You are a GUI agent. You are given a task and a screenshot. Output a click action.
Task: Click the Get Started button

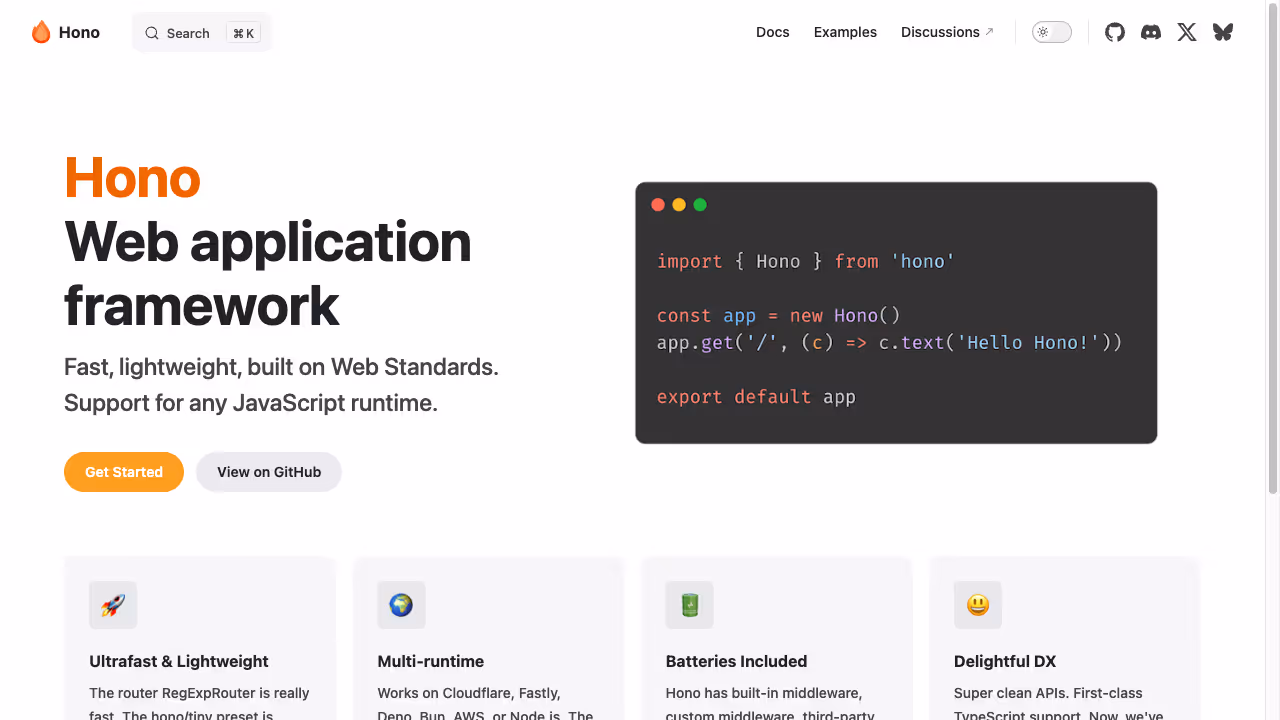pos(124,471)
